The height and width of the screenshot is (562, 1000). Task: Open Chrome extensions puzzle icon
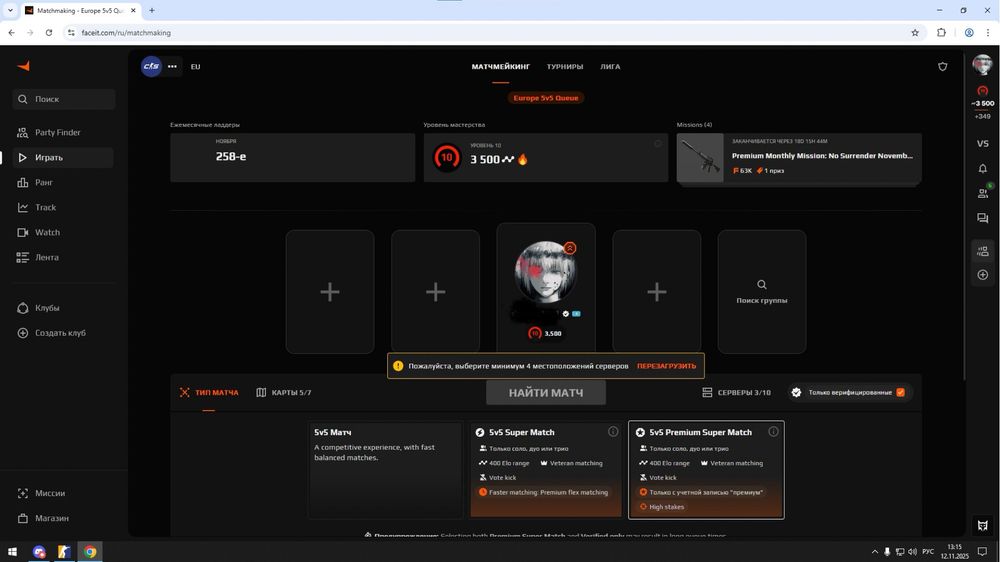[941, 33]
